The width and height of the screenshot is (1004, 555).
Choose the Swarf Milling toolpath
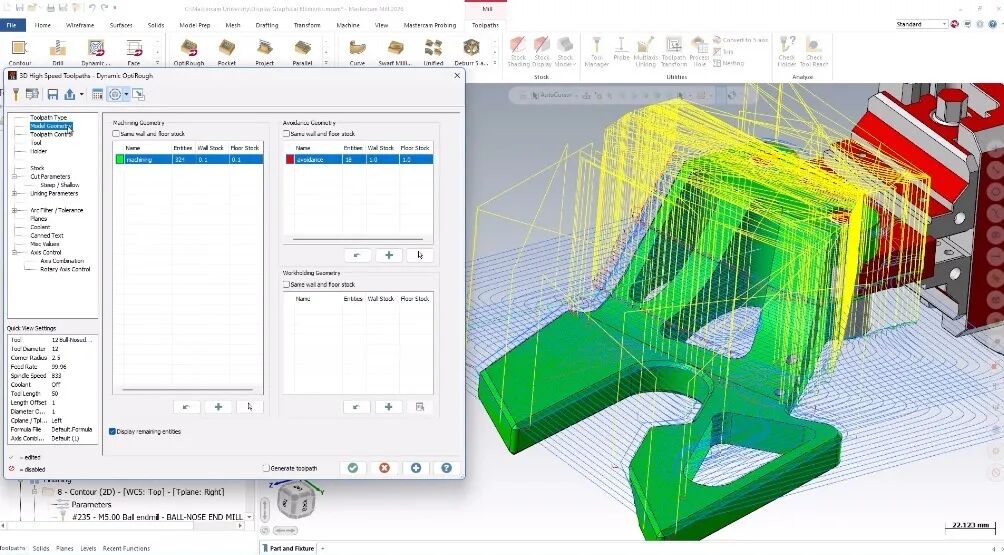tap(395, 52)
